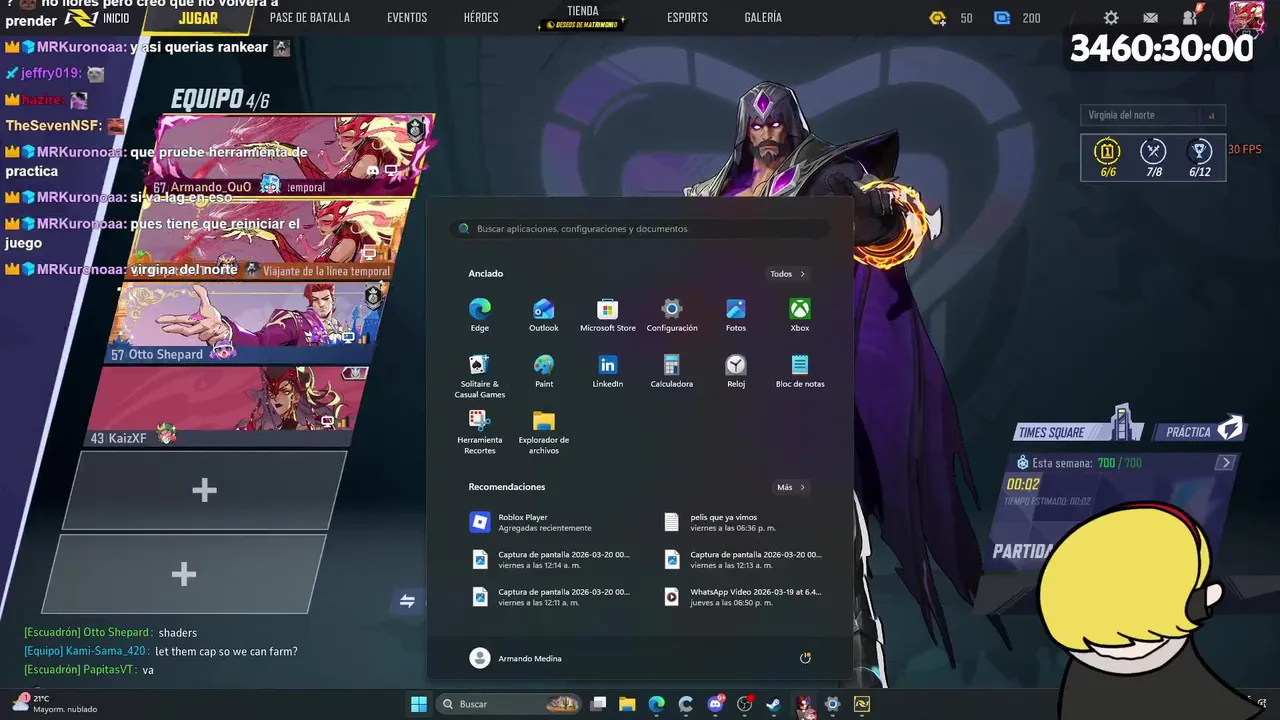Click the blue currency icon next to 200
The height and width of the screenshot is (720, 1280).
click(1002, 18)
